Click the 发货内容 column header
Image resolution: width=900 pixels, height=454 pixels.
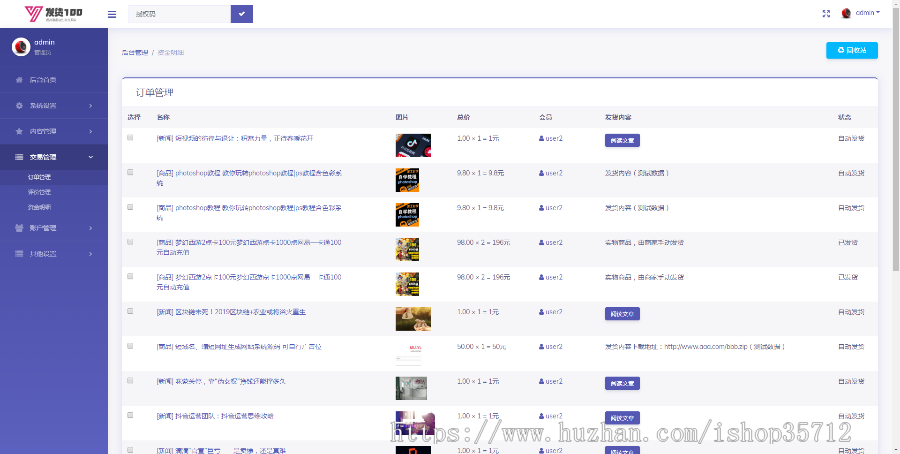(x=618, y=117)
